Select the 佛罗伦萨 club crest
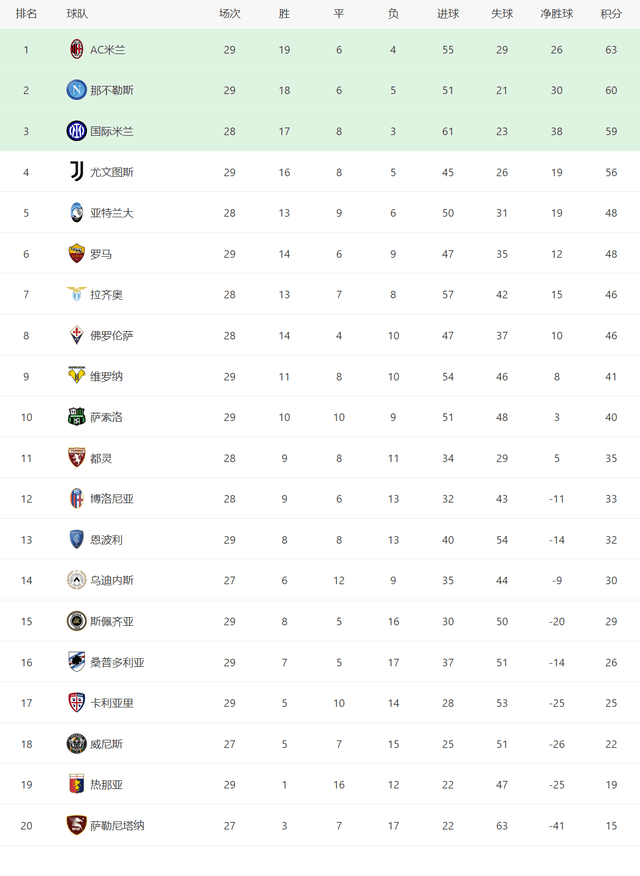640x876 pixels. click(x=77, y=335)
